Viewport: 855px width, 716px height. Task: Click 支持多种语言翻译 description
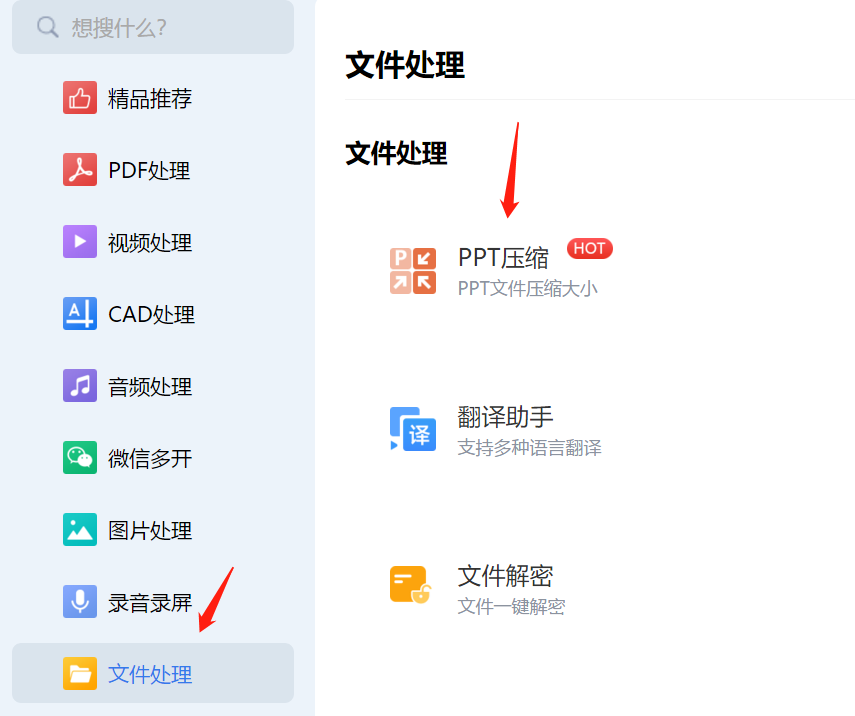[529, 448]
